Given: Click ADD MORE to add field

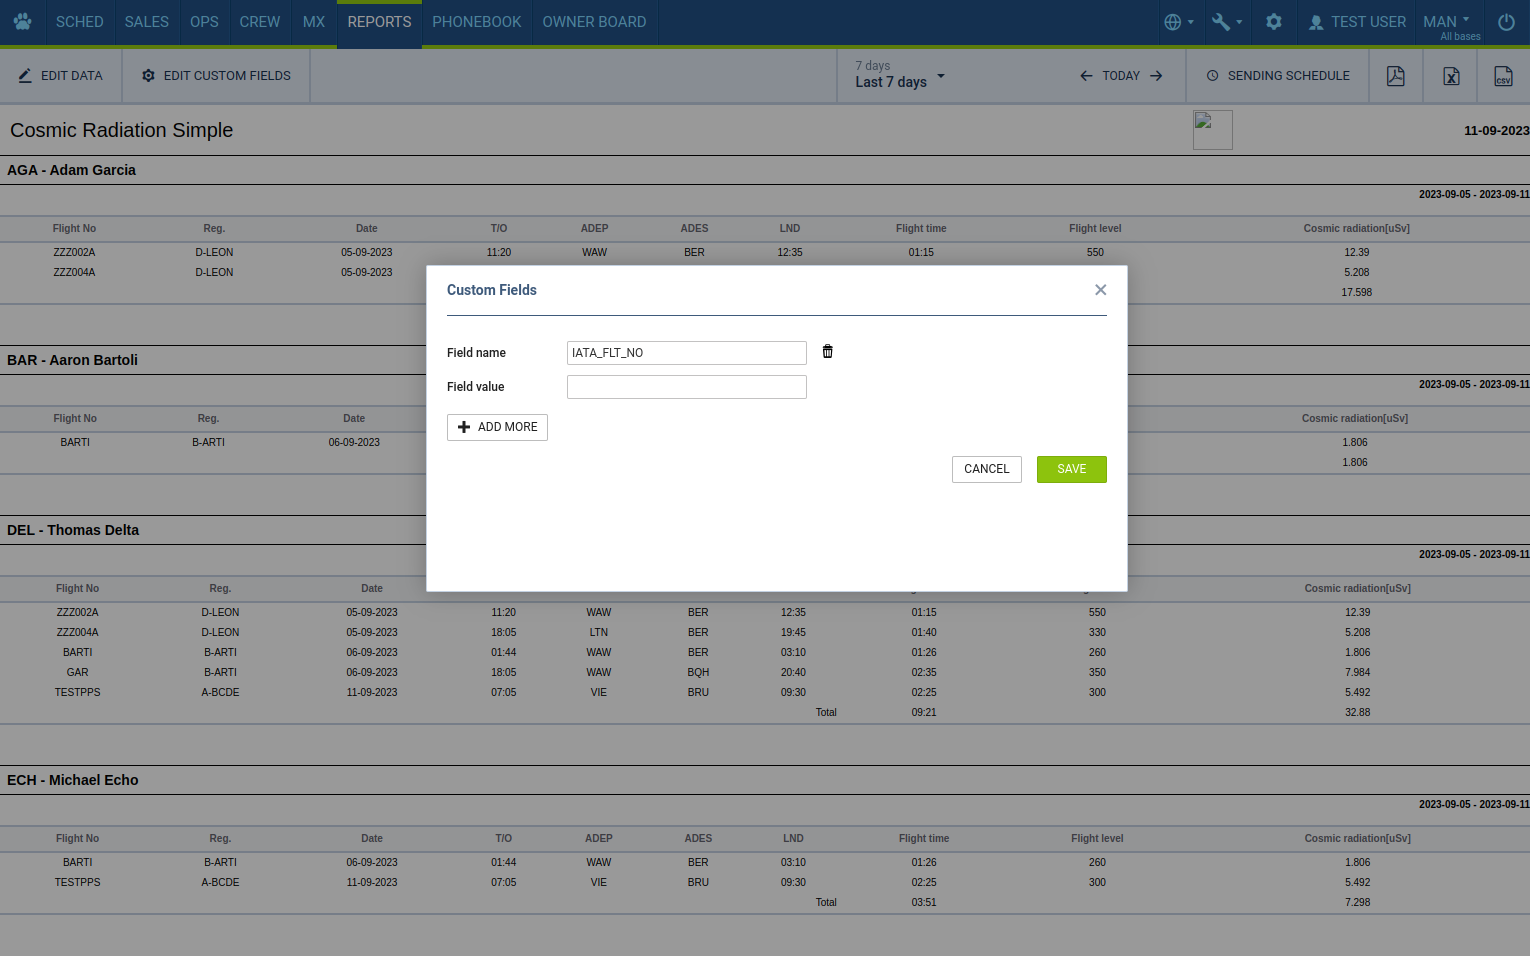Looking at the screenshot, I should click(497, 427).
